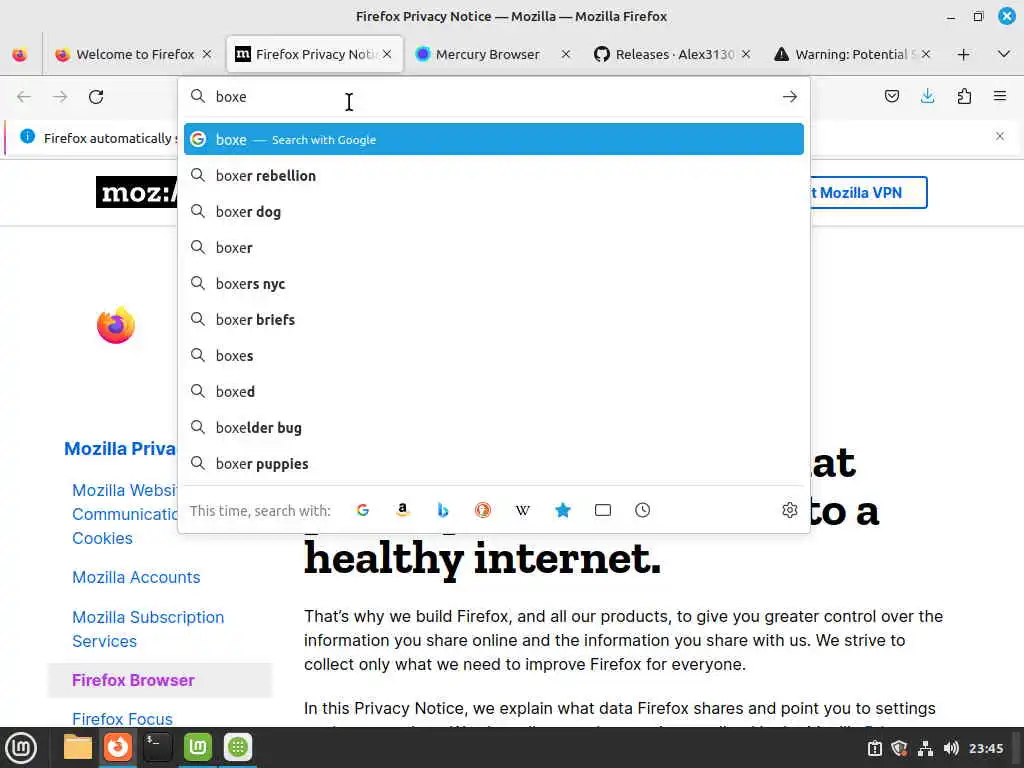The image size is (1024, 768).
Task: Open Mozilla Accounts sidebar link
Action: [x=136, y=577]
